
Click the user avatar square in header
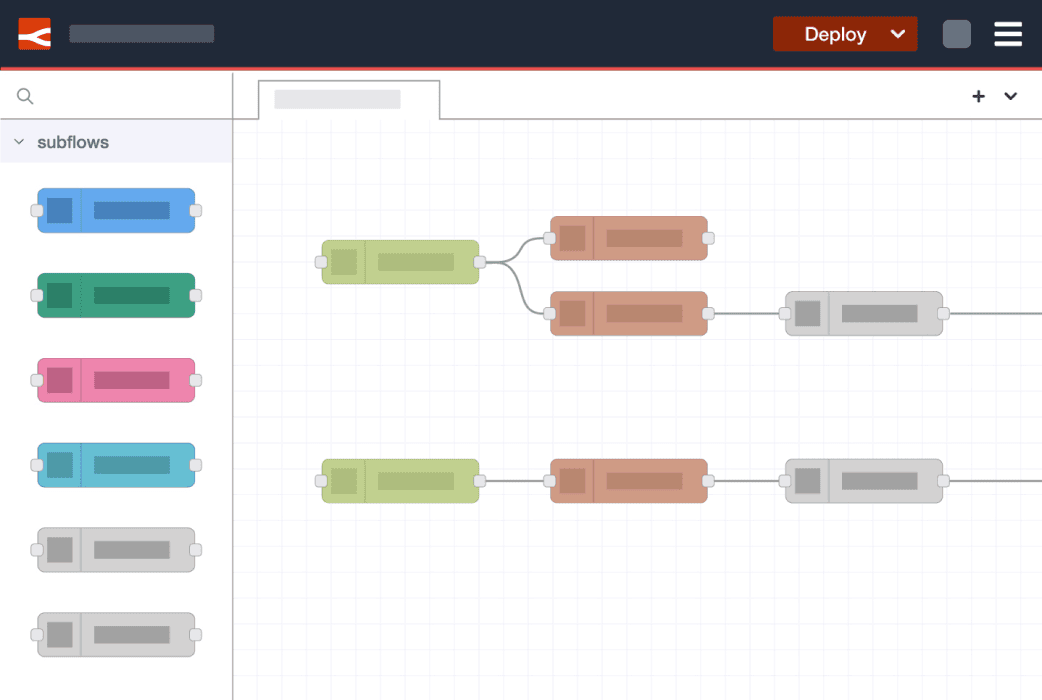[x=956, y=33]
